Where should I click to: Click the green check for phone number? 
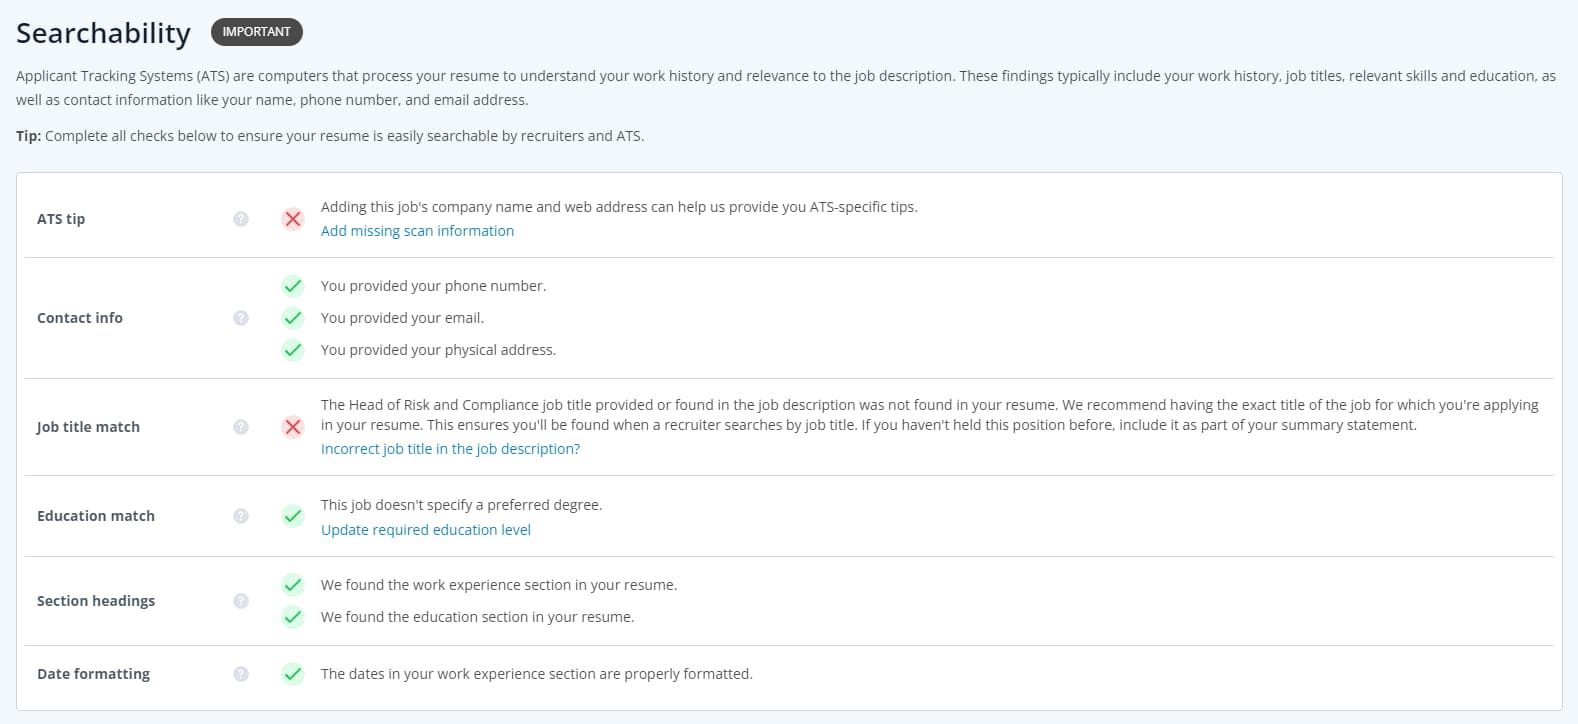click(293, 286)
